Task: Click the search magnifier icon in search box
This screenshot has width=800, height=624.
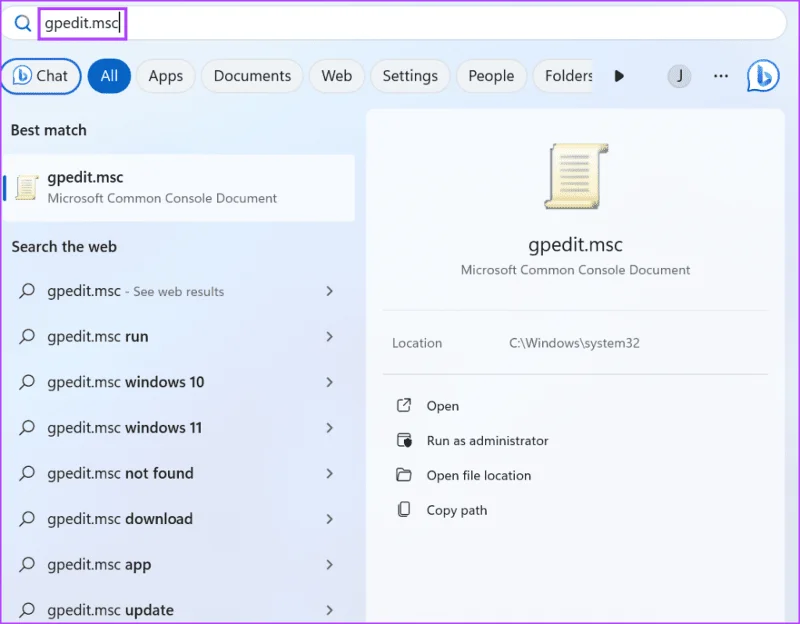Action: click(x=22, y=23)
